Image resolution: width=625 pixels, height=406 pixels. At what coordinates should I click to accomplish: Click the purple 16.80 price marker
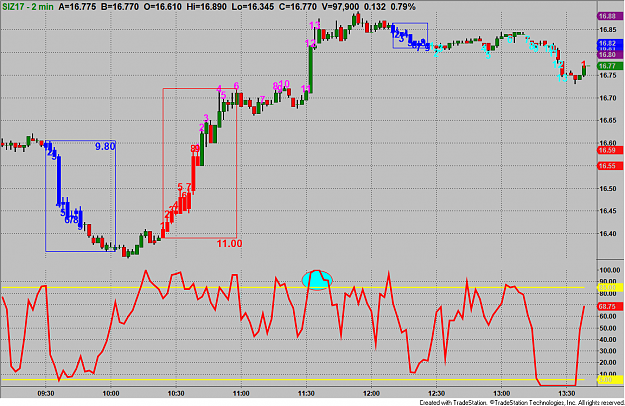[x=610, y=55]
